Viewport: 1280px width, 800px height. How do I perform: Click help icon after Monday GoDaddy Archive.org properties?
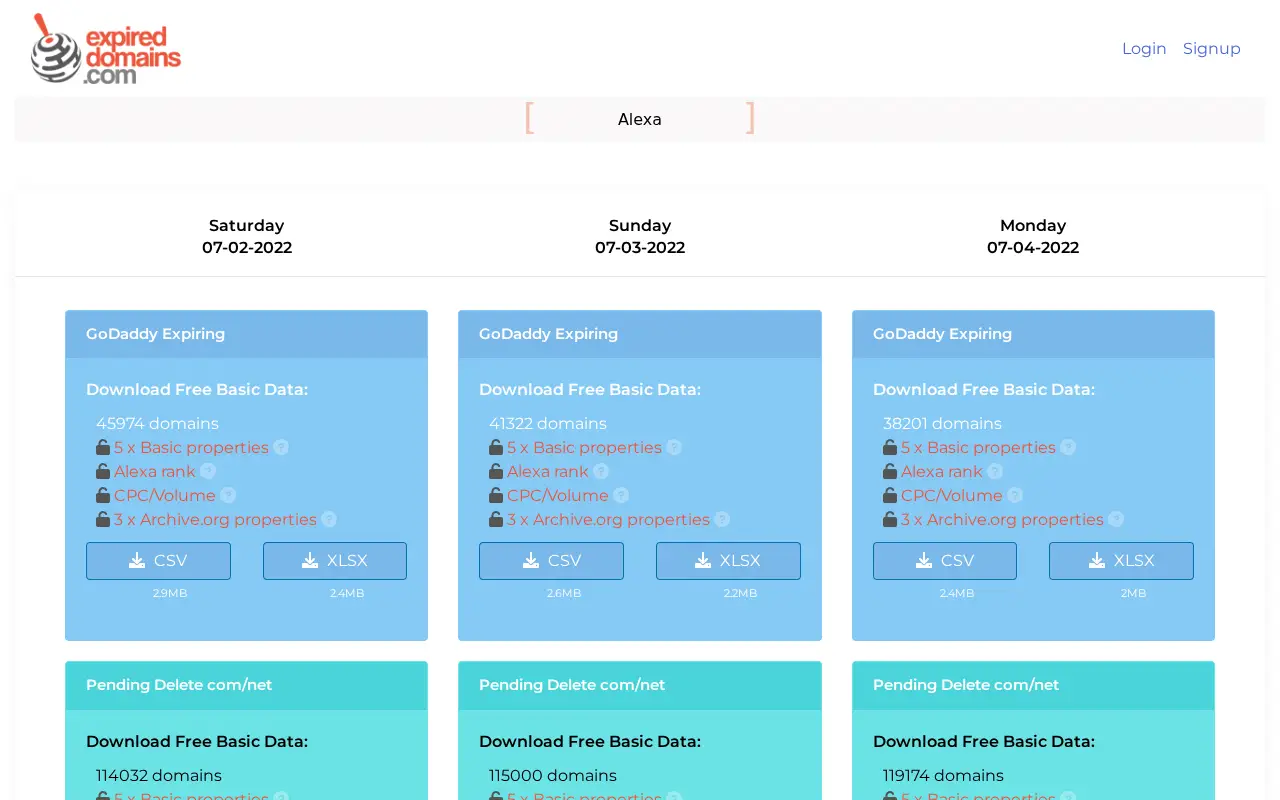click(1116, 519)
